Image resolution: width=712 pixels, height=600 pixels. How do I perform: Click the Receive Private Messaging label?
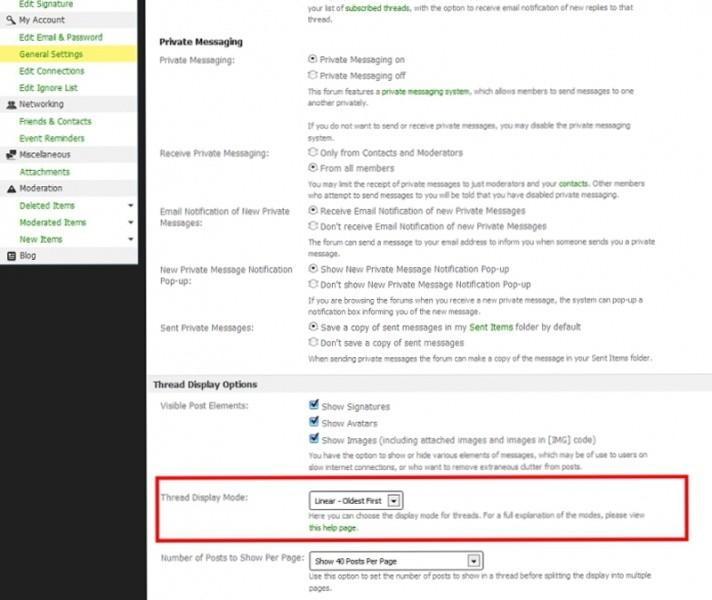214,154
